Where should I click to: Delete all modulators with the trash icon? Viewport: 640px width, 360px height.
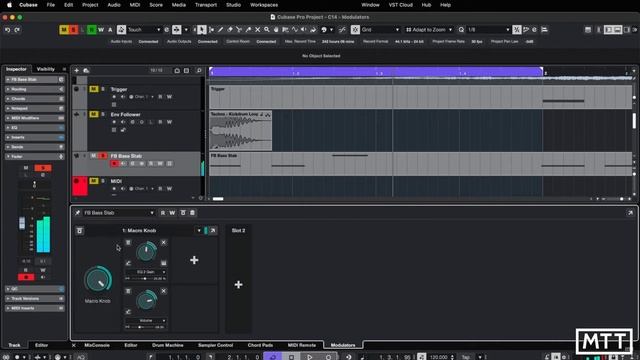point(192,213)
